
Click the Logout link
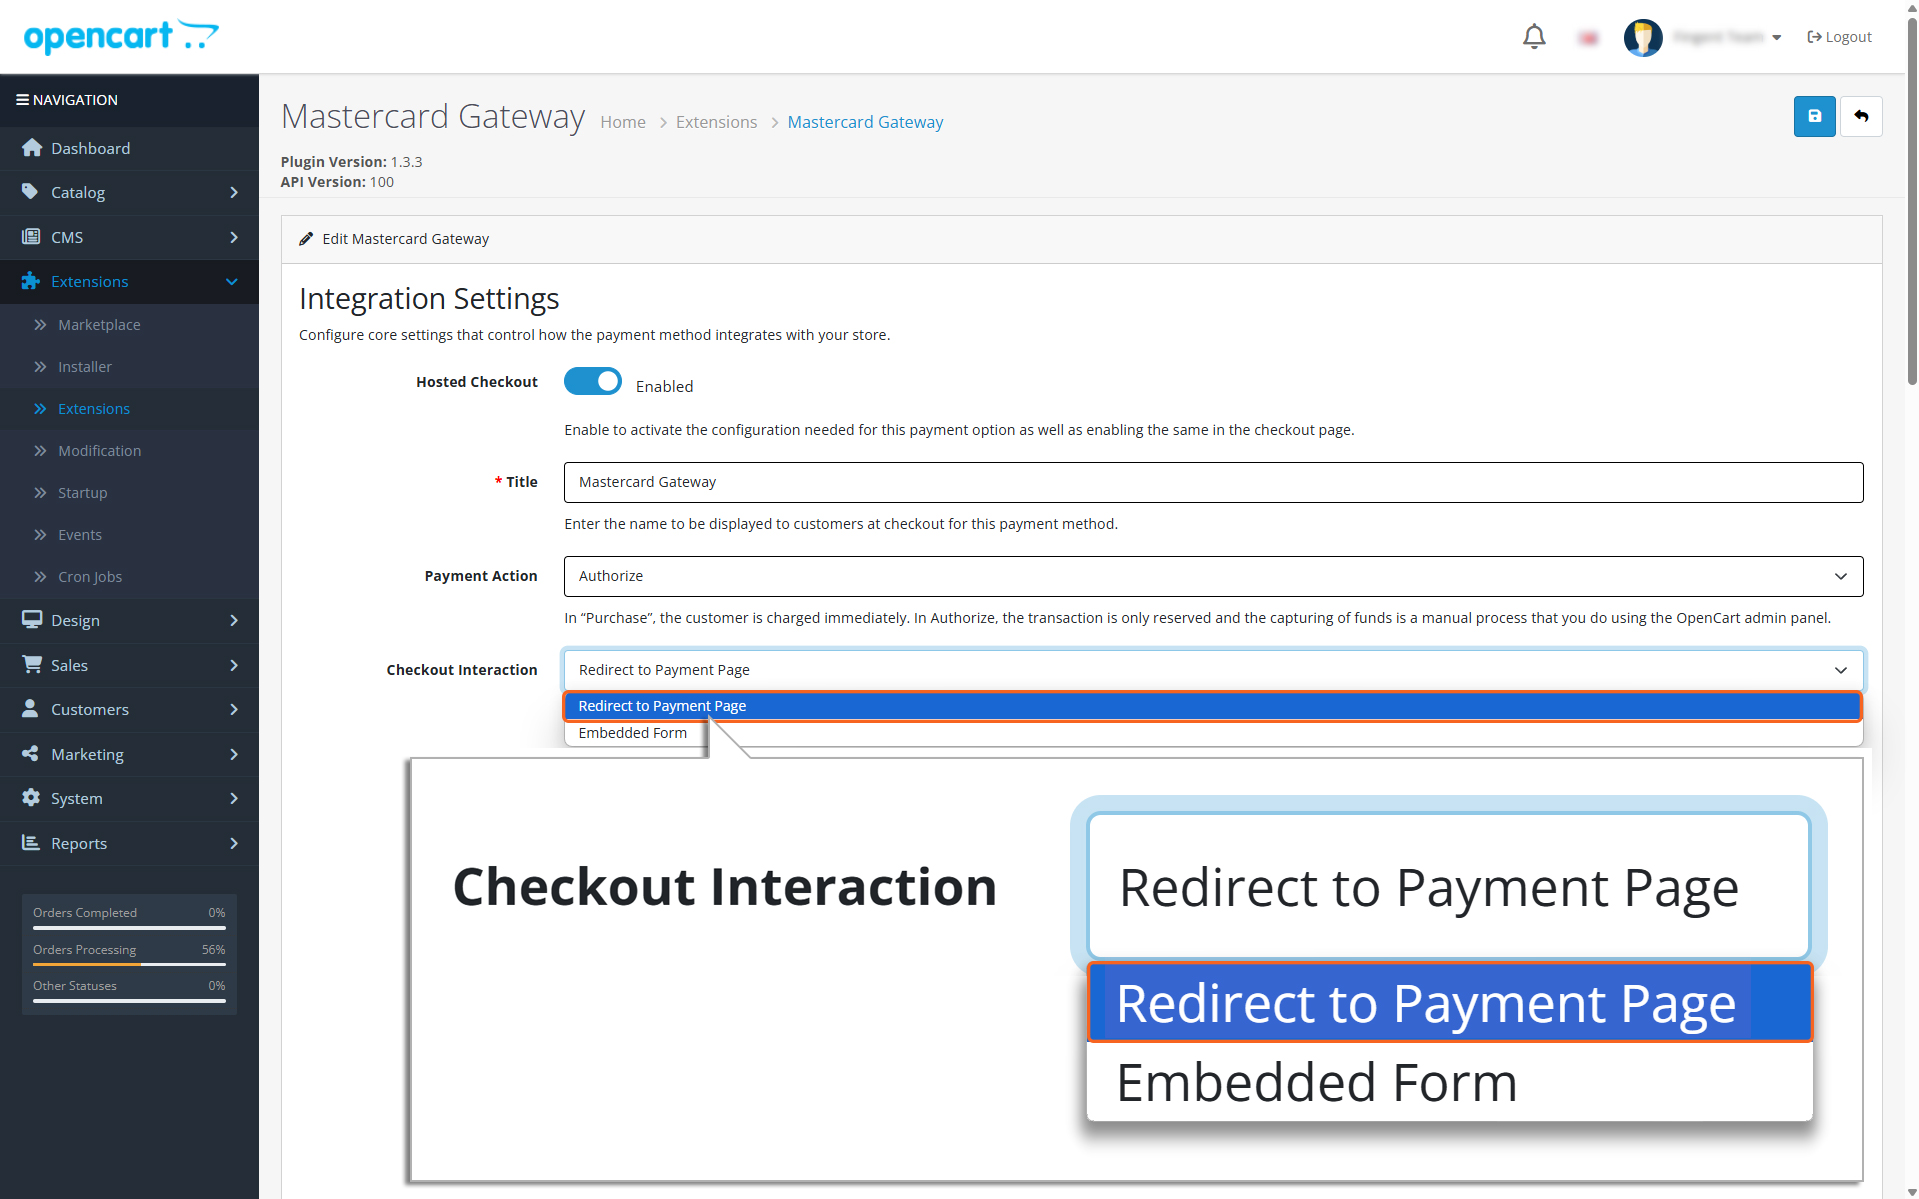pos(1839,37)
